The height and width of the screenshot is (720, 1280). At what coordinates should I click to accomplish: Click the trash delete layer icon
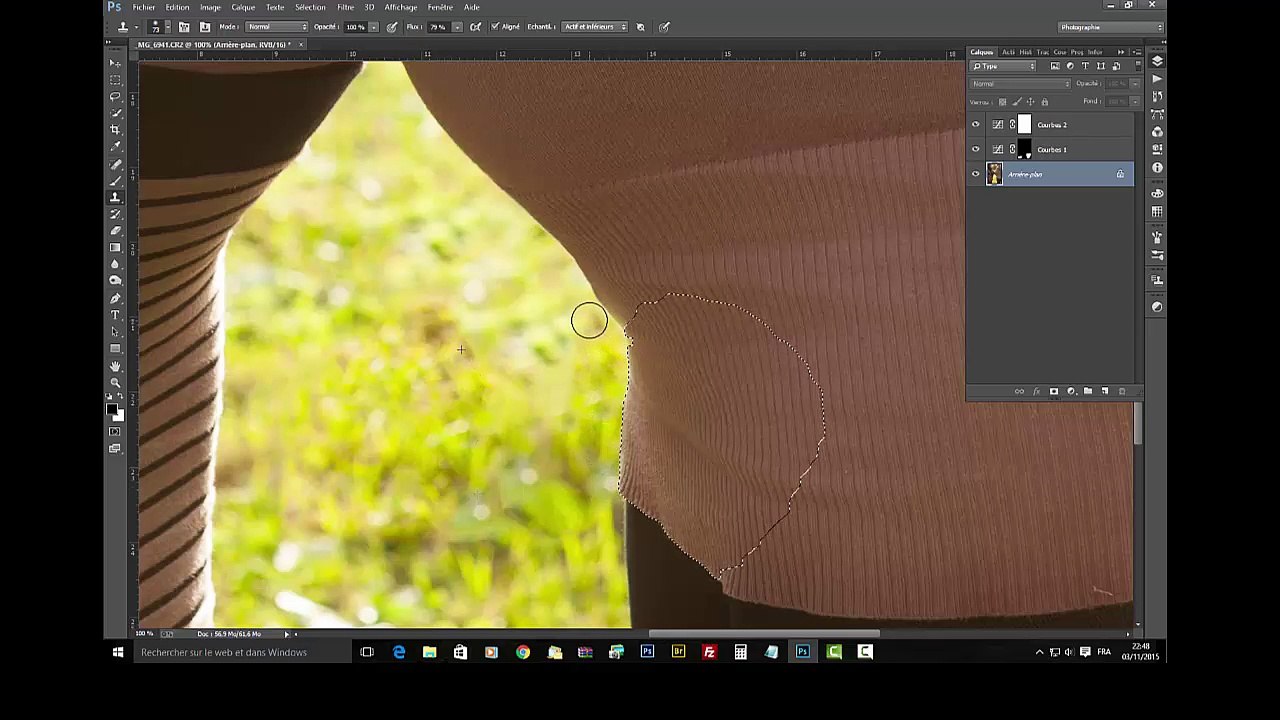(x=1121, y=391)
